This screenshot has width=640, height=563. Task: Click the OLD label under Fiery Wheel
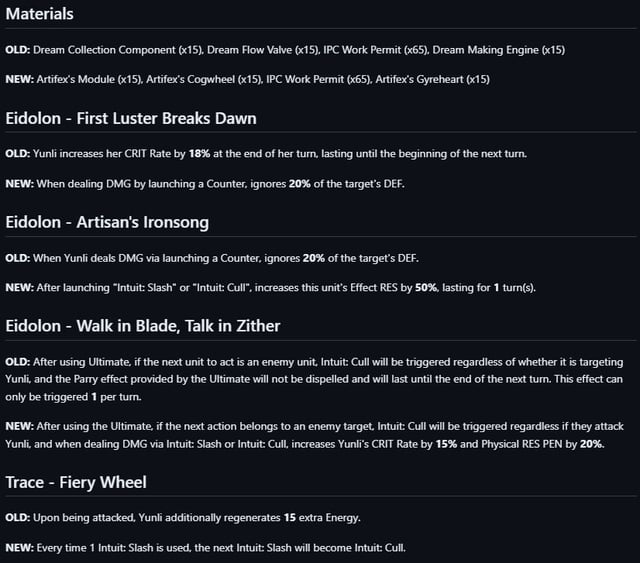click(18, 518)
